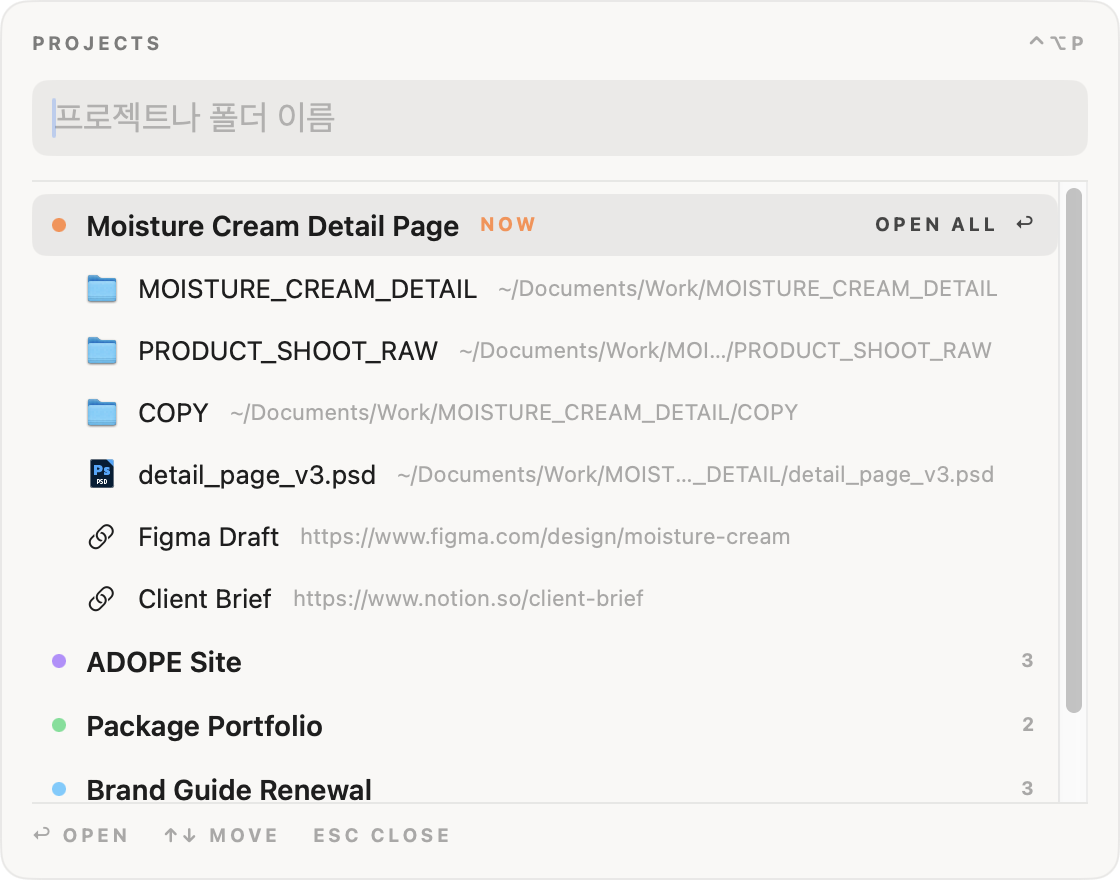Click the link icon beside Client Brief
The image size is (1120, 880).
click(101, 599)
